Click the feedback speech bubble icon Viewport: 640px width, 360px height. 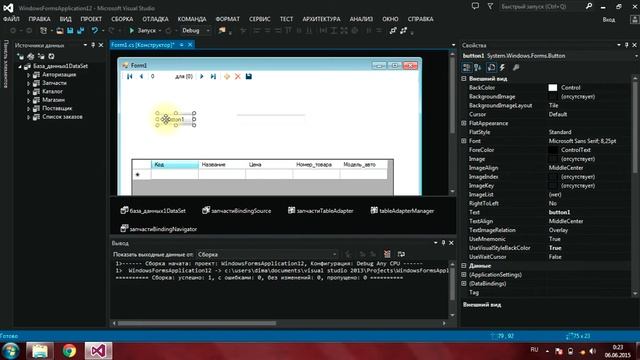click(x=475, y=6)
